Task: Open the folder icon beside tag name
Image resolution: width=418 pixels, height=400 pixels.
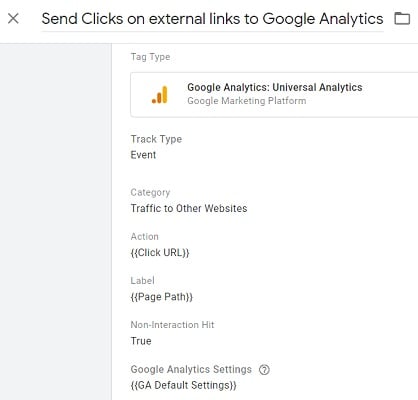Action: (402, 18)
